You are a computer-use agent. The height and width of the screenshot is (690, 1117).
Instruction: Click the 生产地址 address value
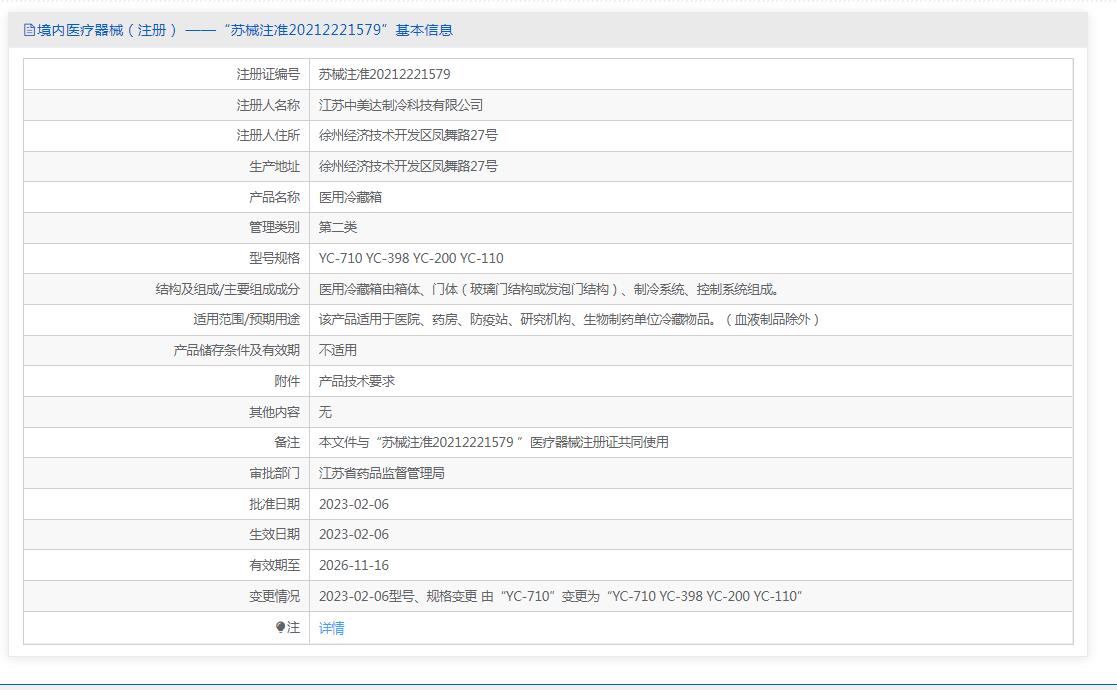(407, 167)
